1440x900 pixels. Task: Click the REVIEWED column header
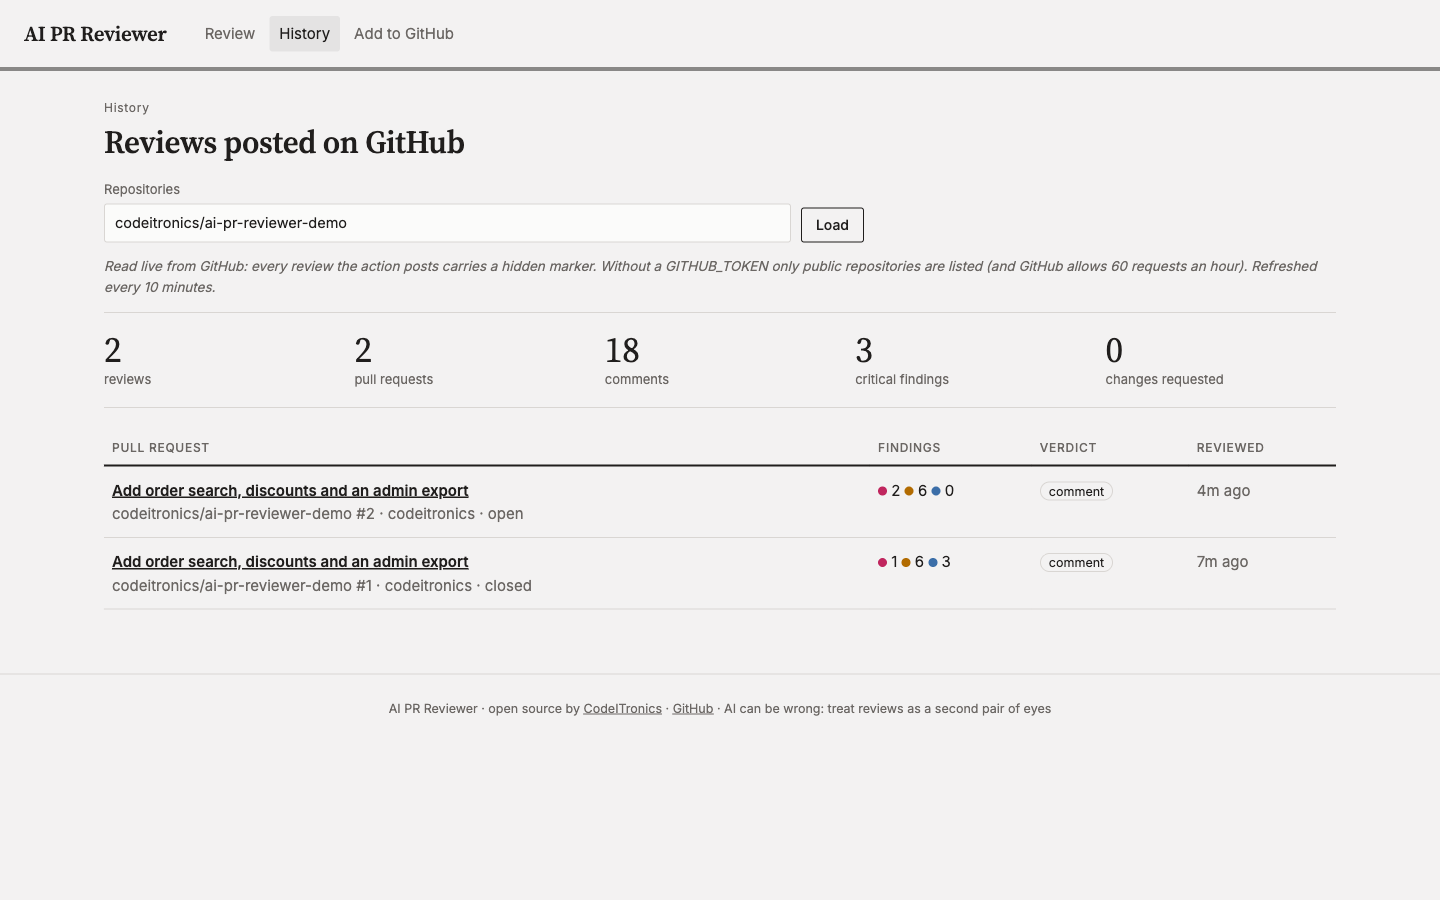(1230, 448)
